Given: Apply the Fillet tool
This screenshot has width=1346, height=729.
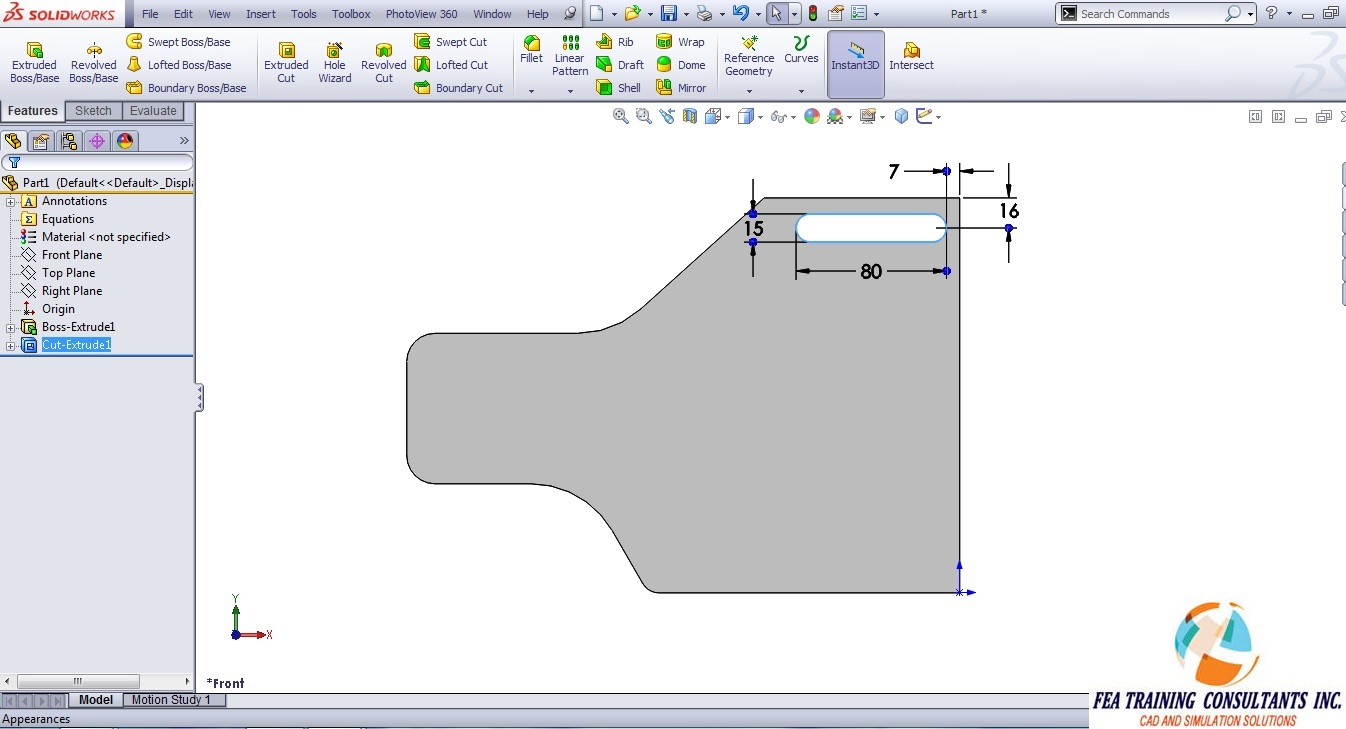Looking at the screenshot, I should 532,50.
